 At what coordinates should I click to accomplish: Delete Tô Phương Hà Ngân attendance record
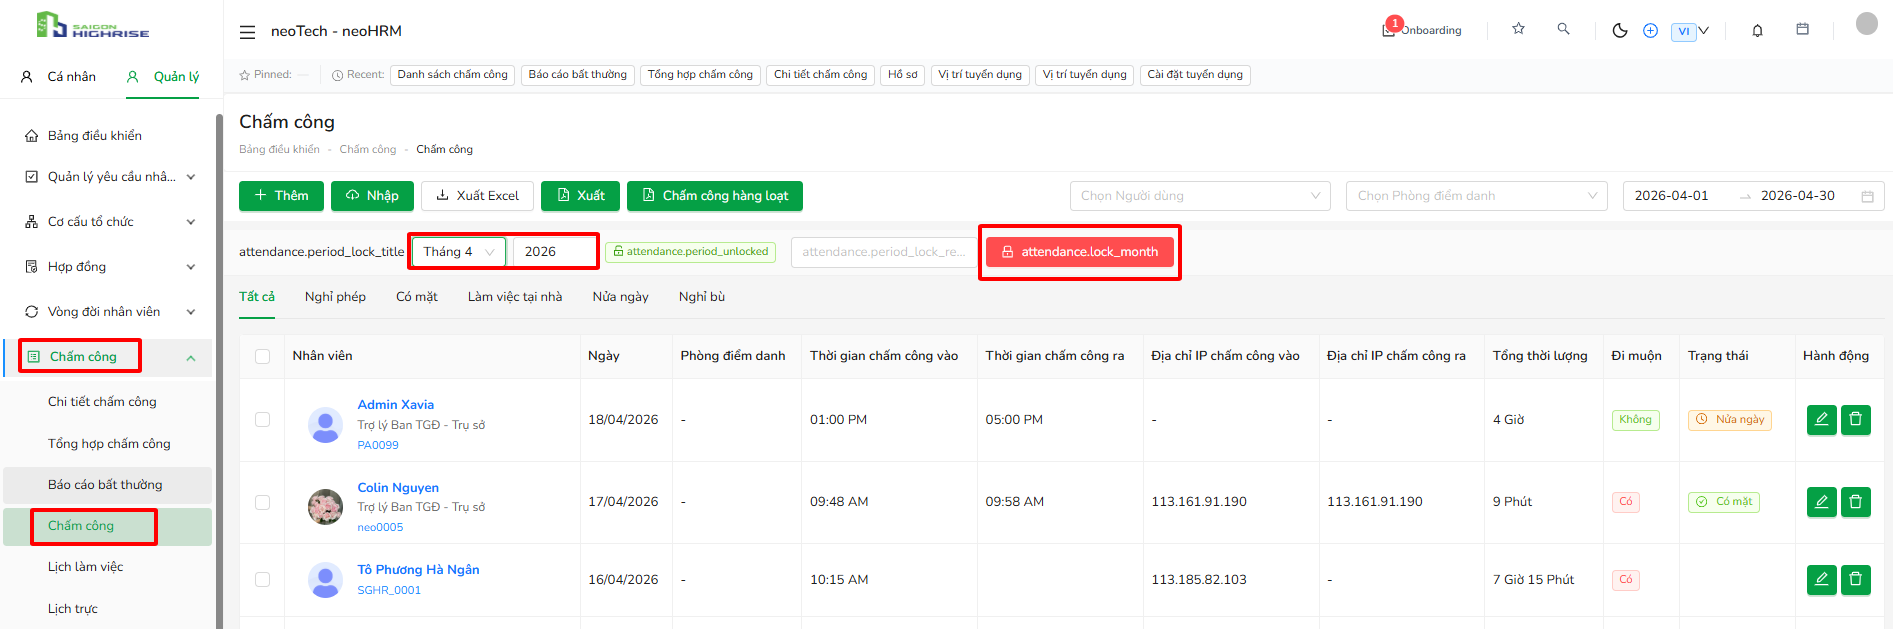click(1855, 580)
